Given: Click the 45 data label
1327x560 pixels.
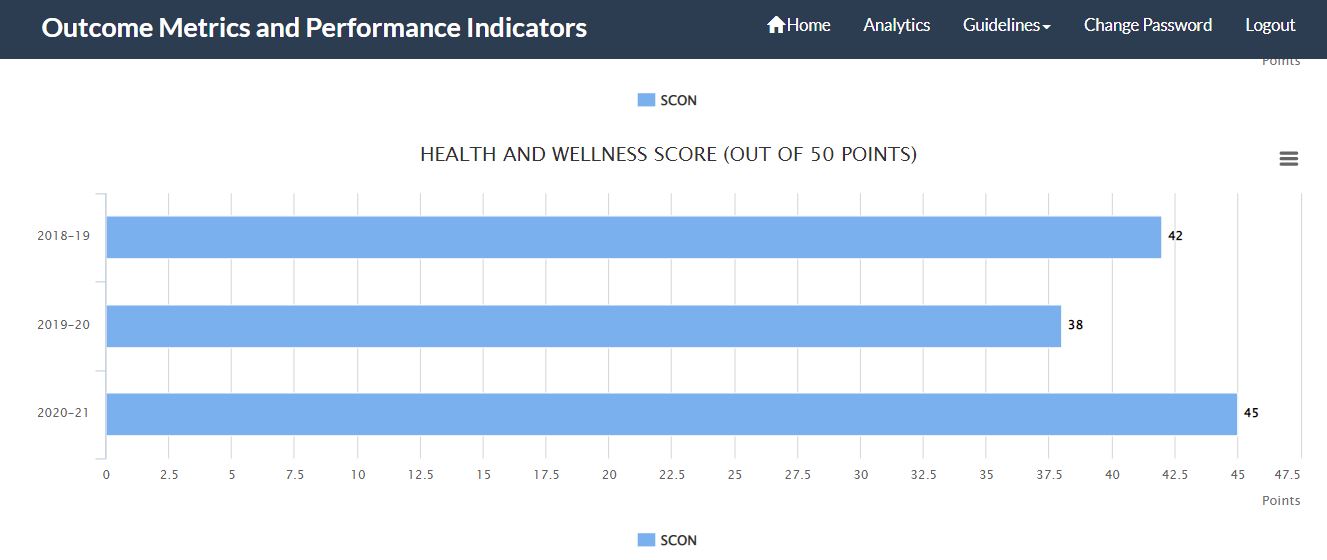Looking at the screenshot, I should [x=1251, y=413].
